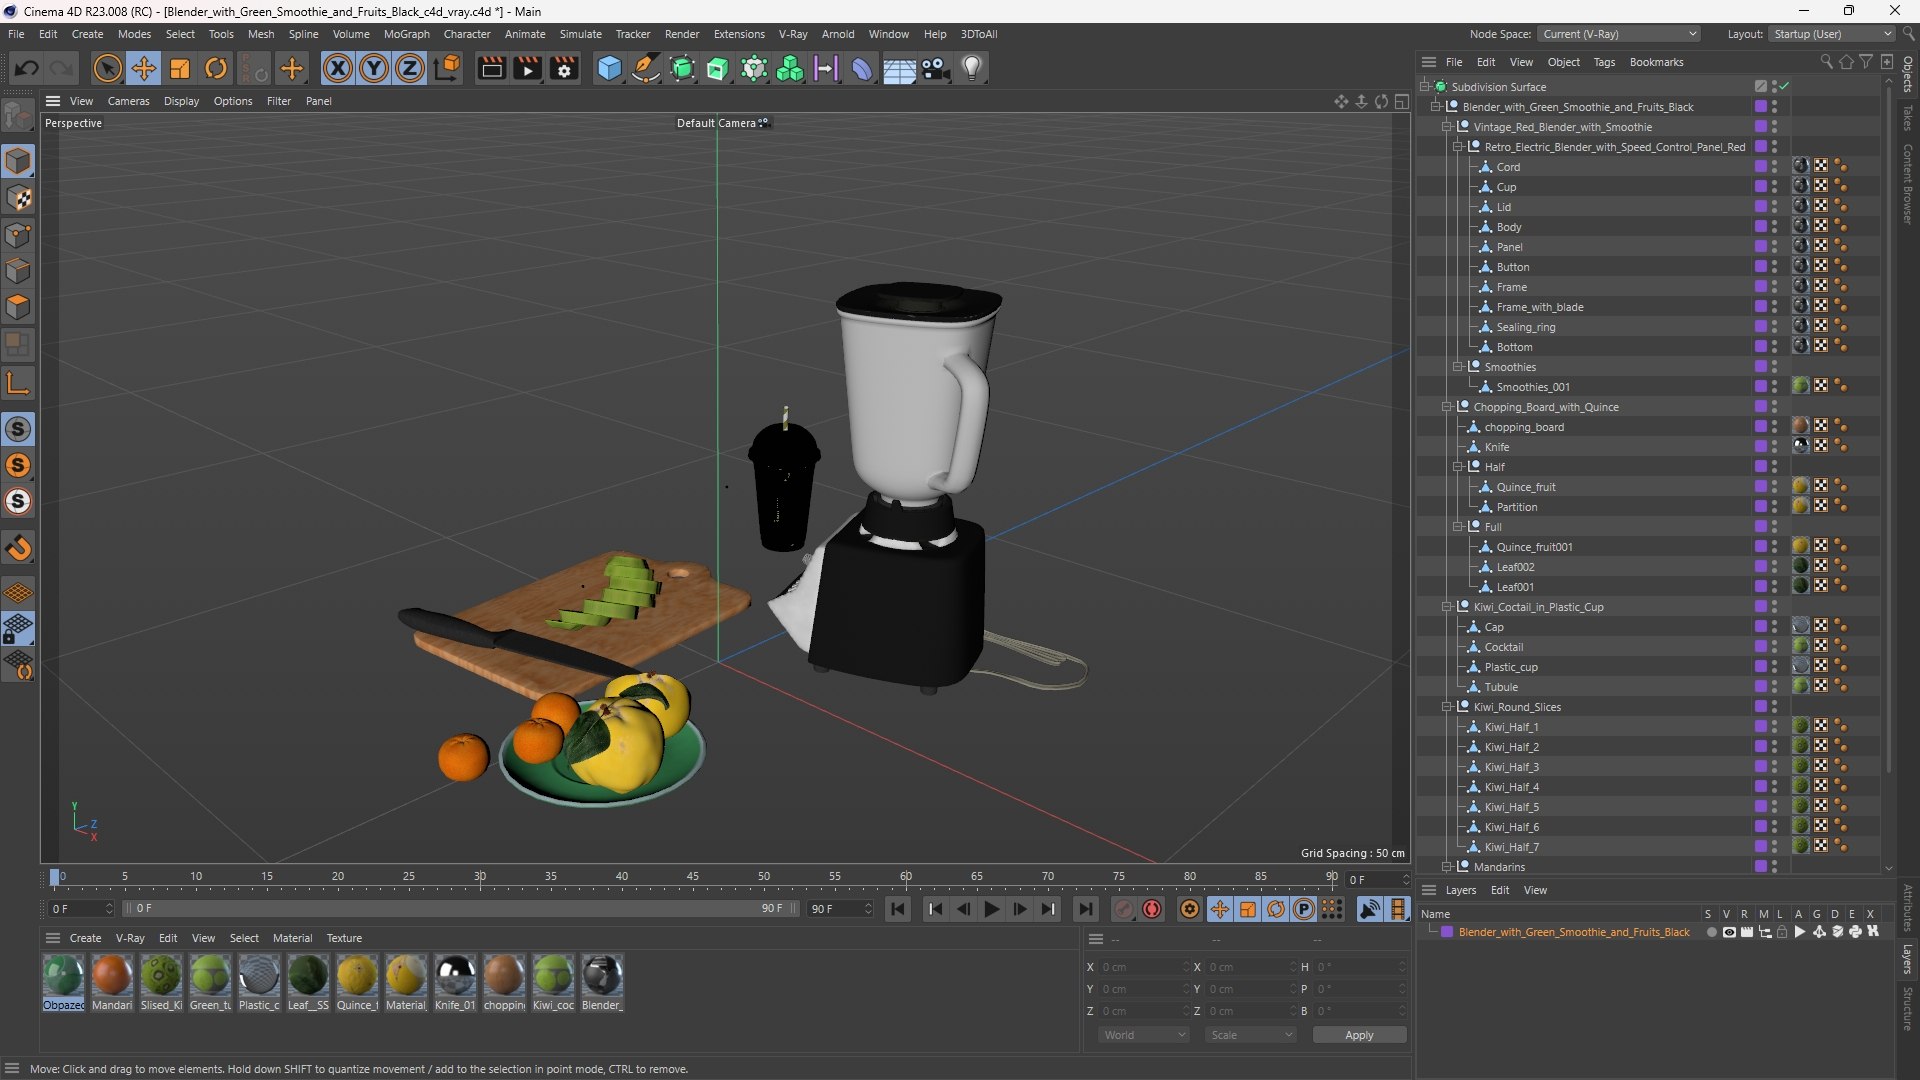Add a Light object
This screenshot has width=1920, height=1080.
point(972,68)
